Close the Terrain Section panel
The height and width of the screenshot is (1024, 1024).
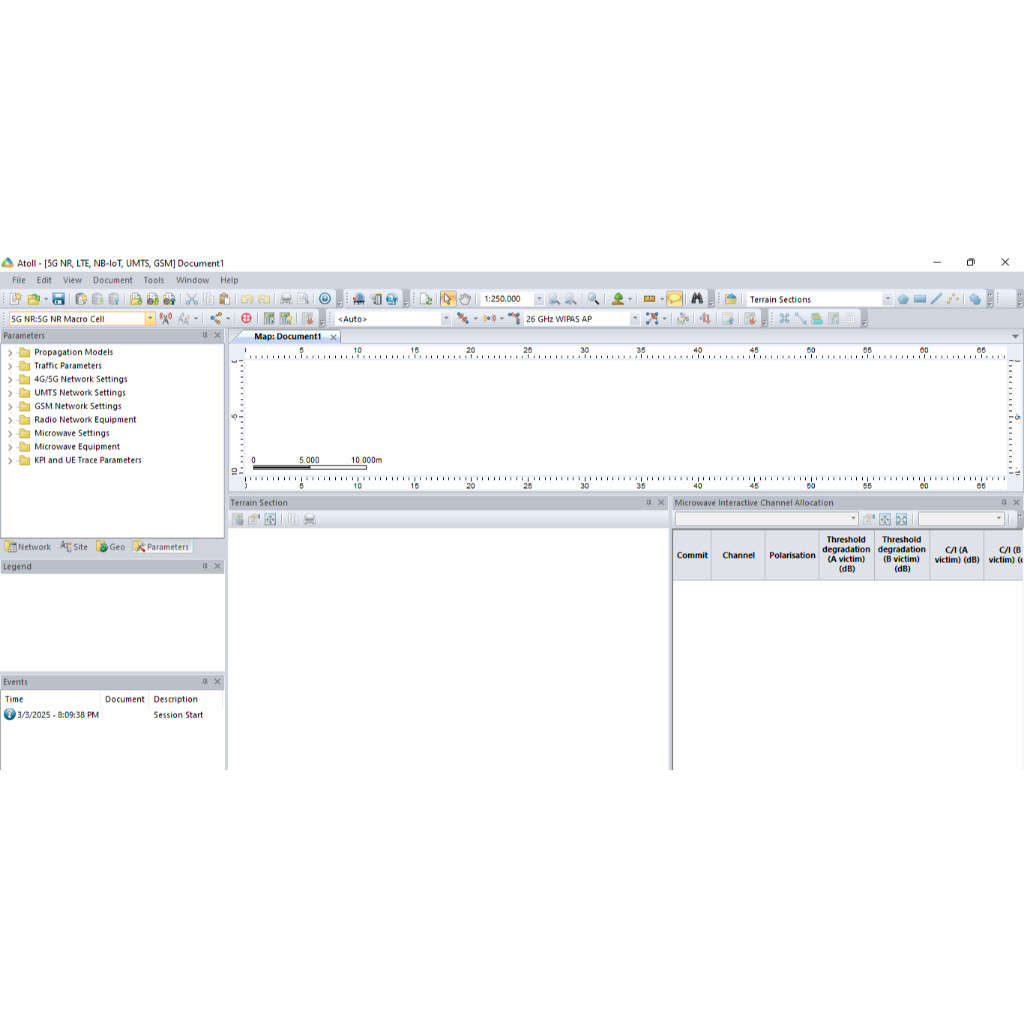(661, 502)
